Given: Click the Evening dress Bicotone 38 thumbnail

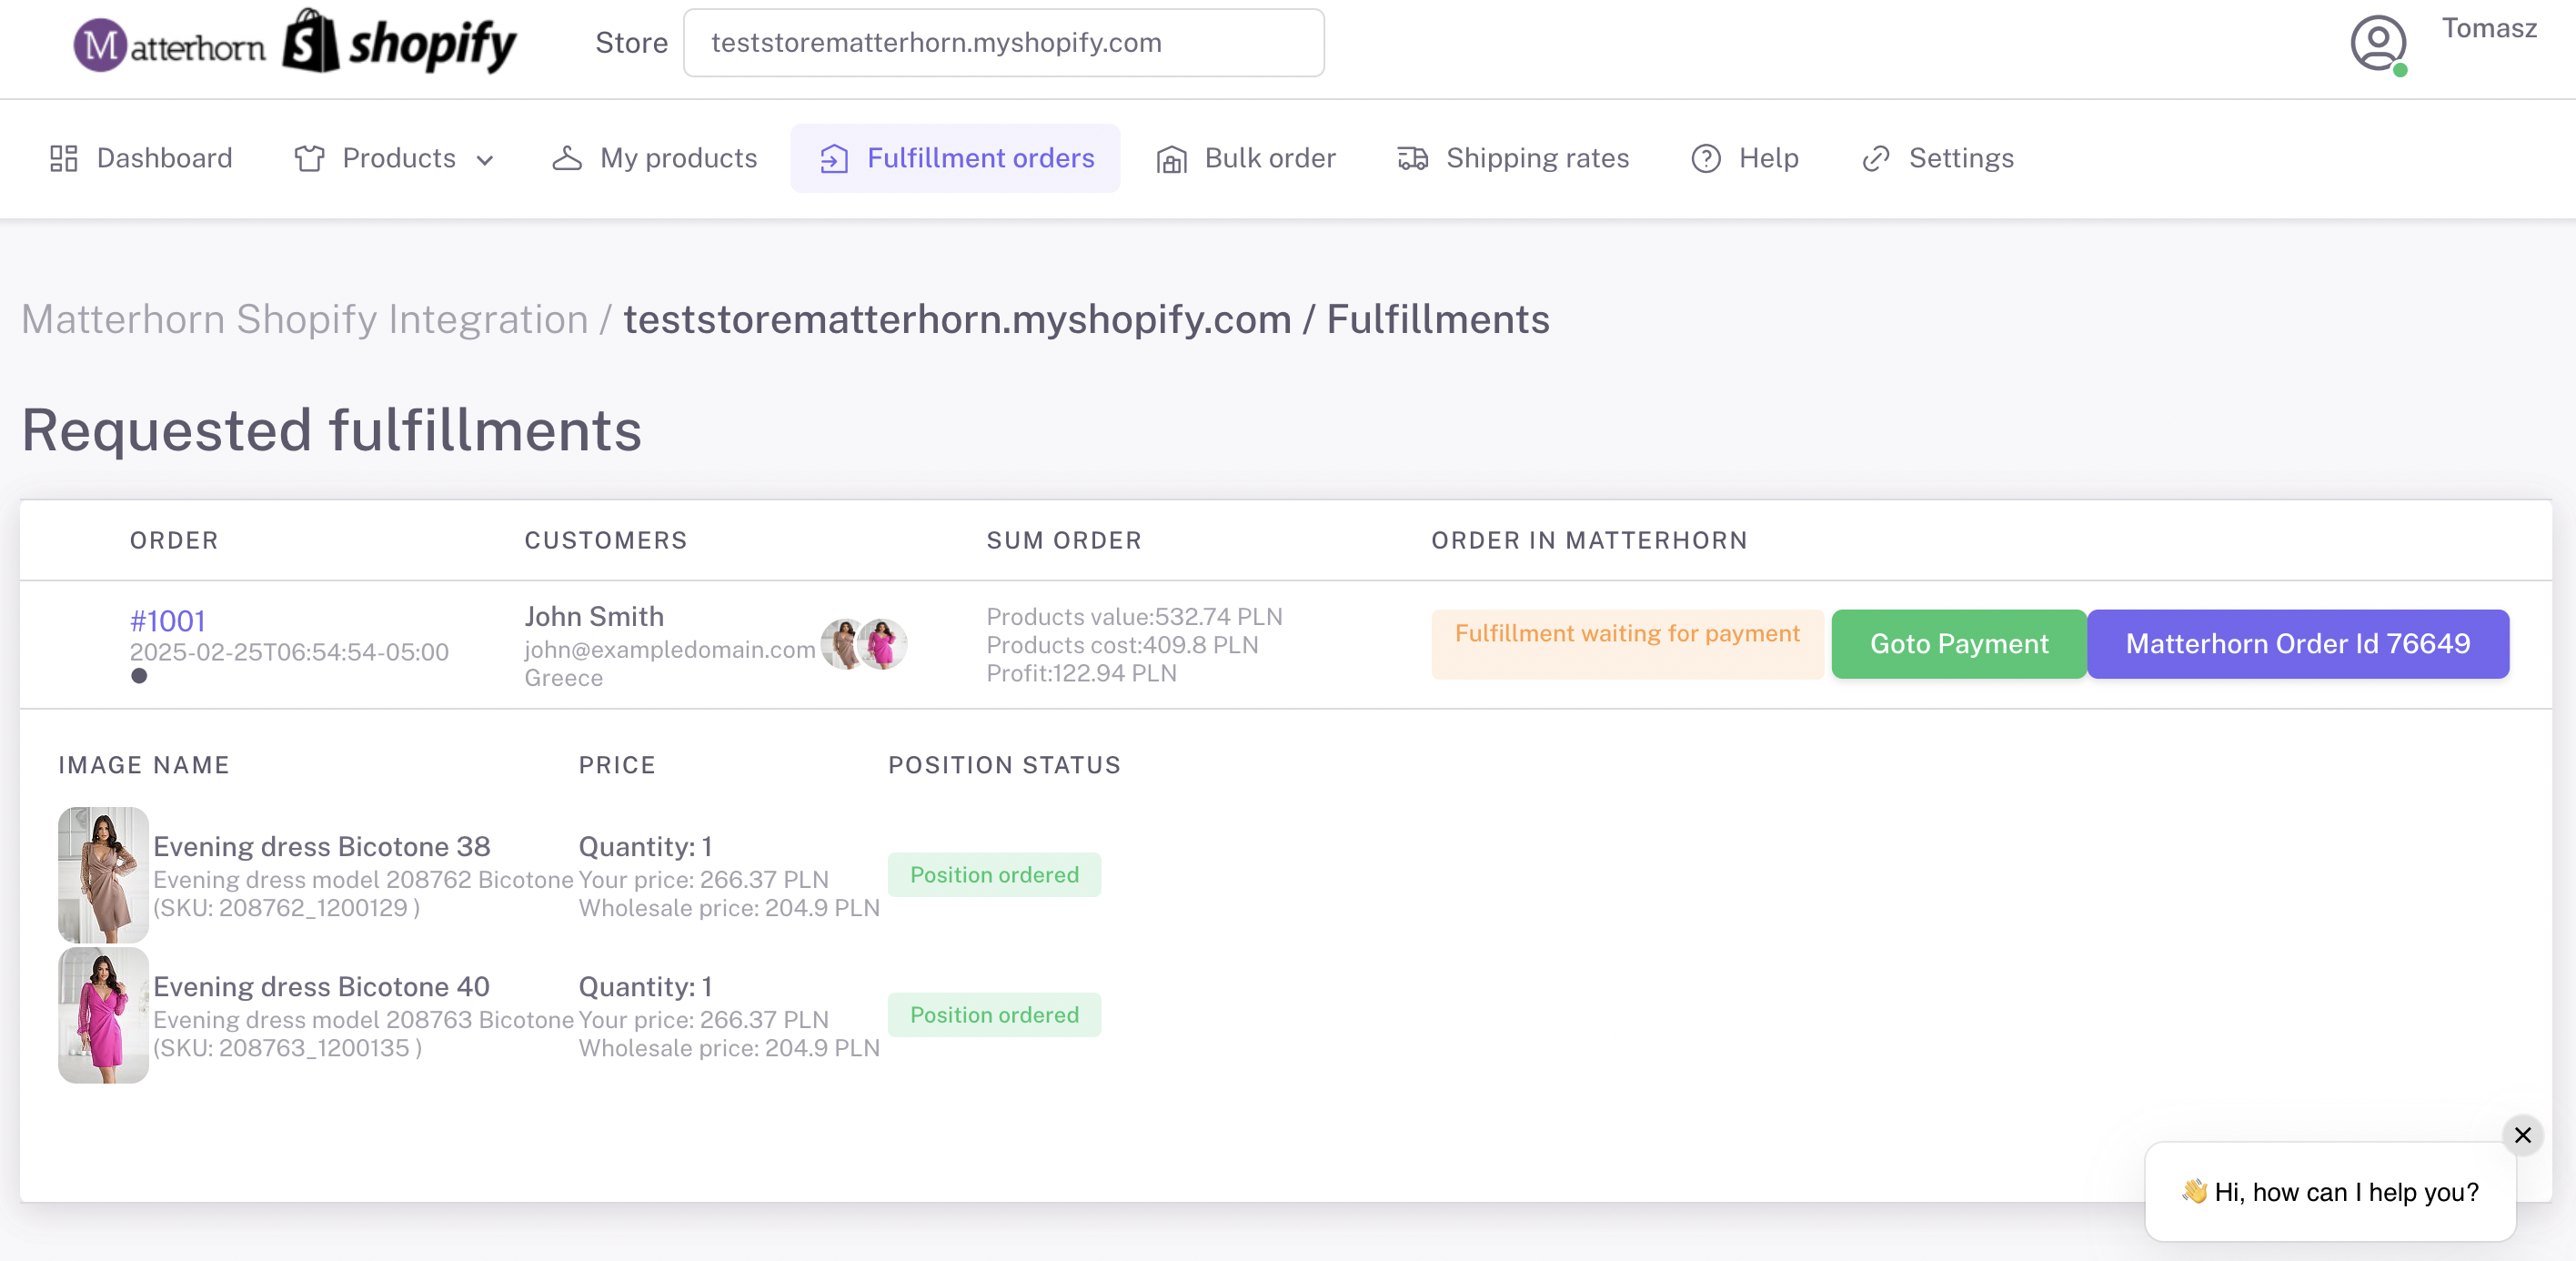Looking at the screenshot, I should (x=103, y=875).
